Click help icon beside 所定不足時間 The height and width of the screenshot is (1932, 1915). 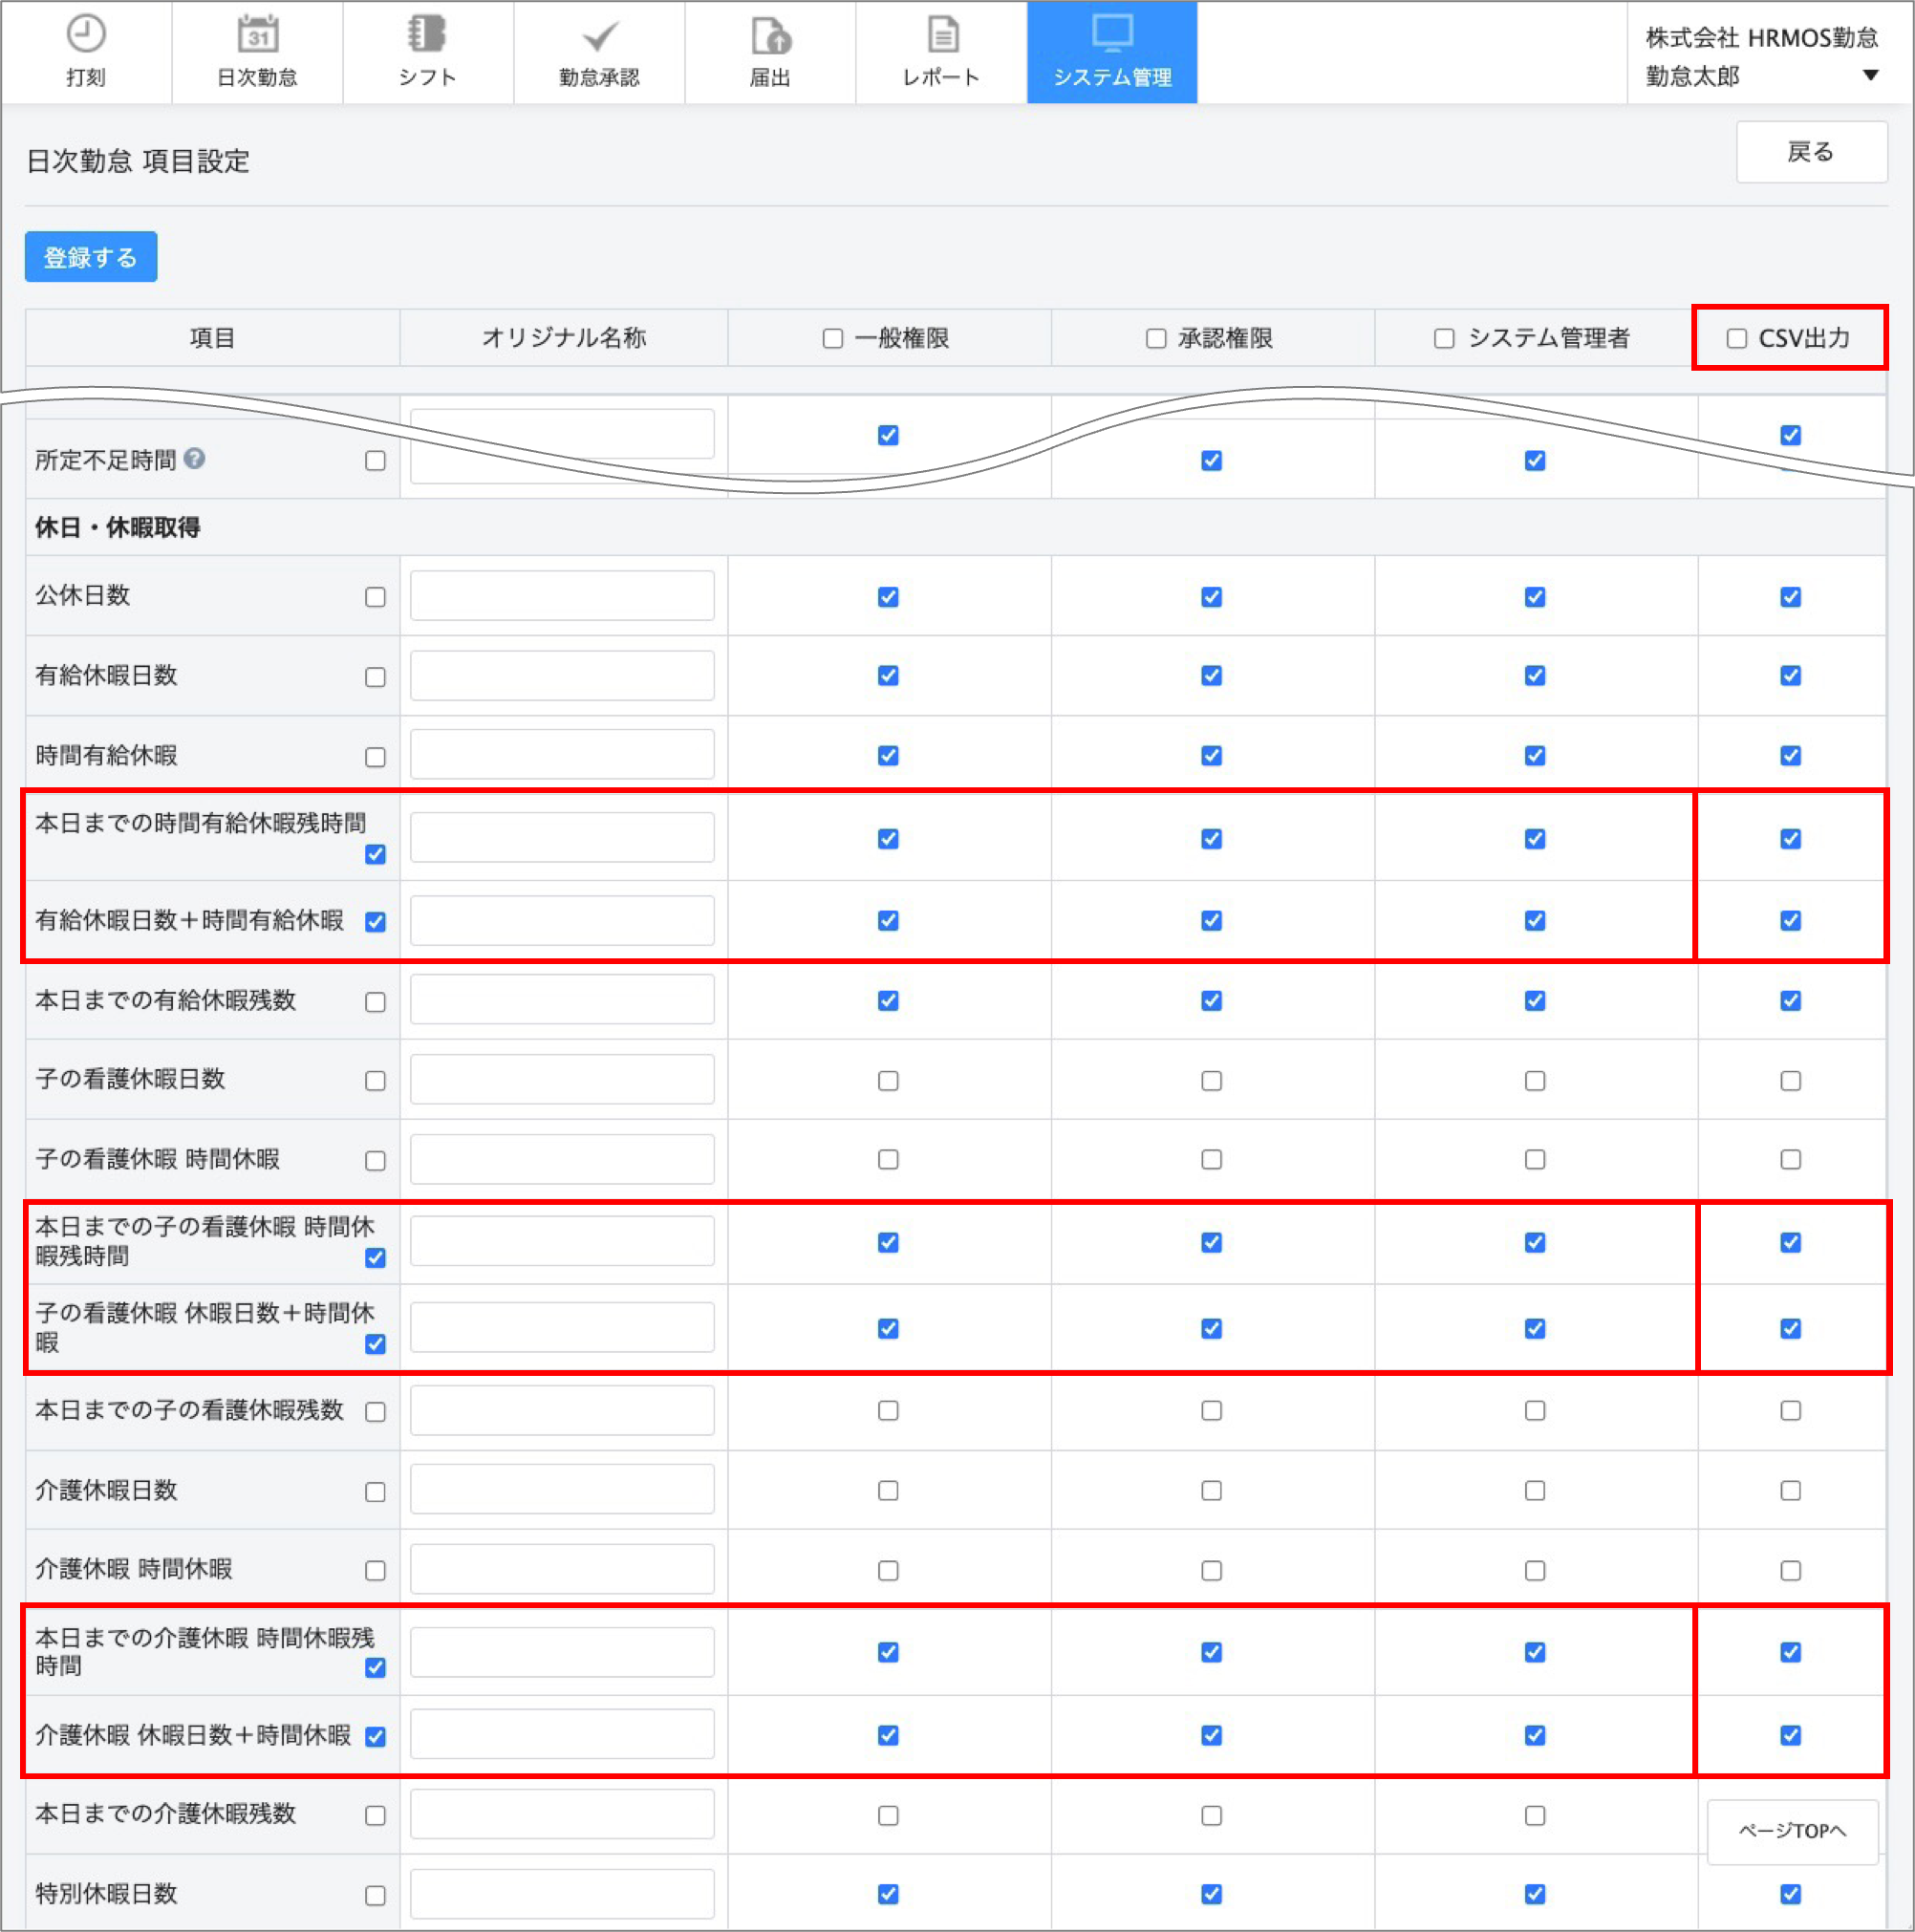[195, 458]
